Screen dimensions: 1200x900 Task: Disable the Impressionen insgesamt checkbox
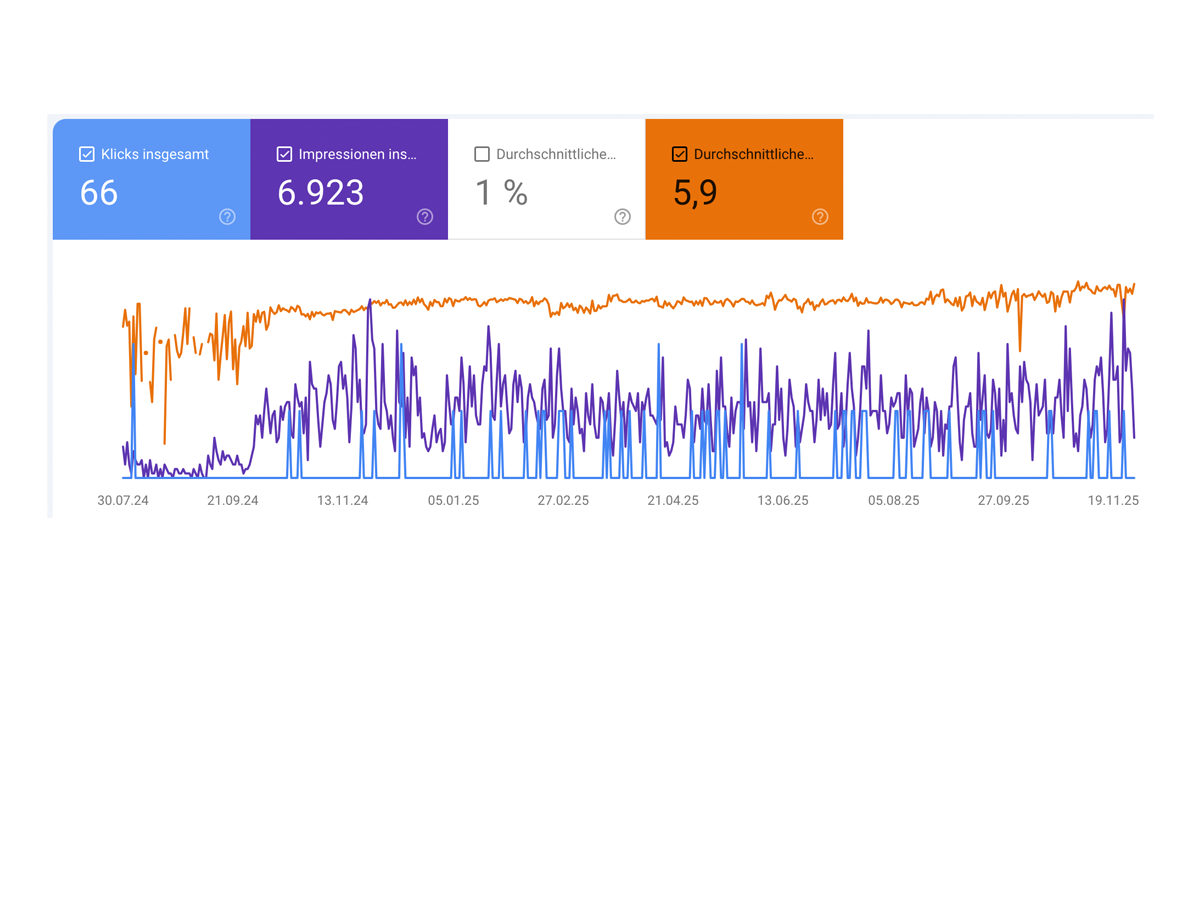point(284,154)
